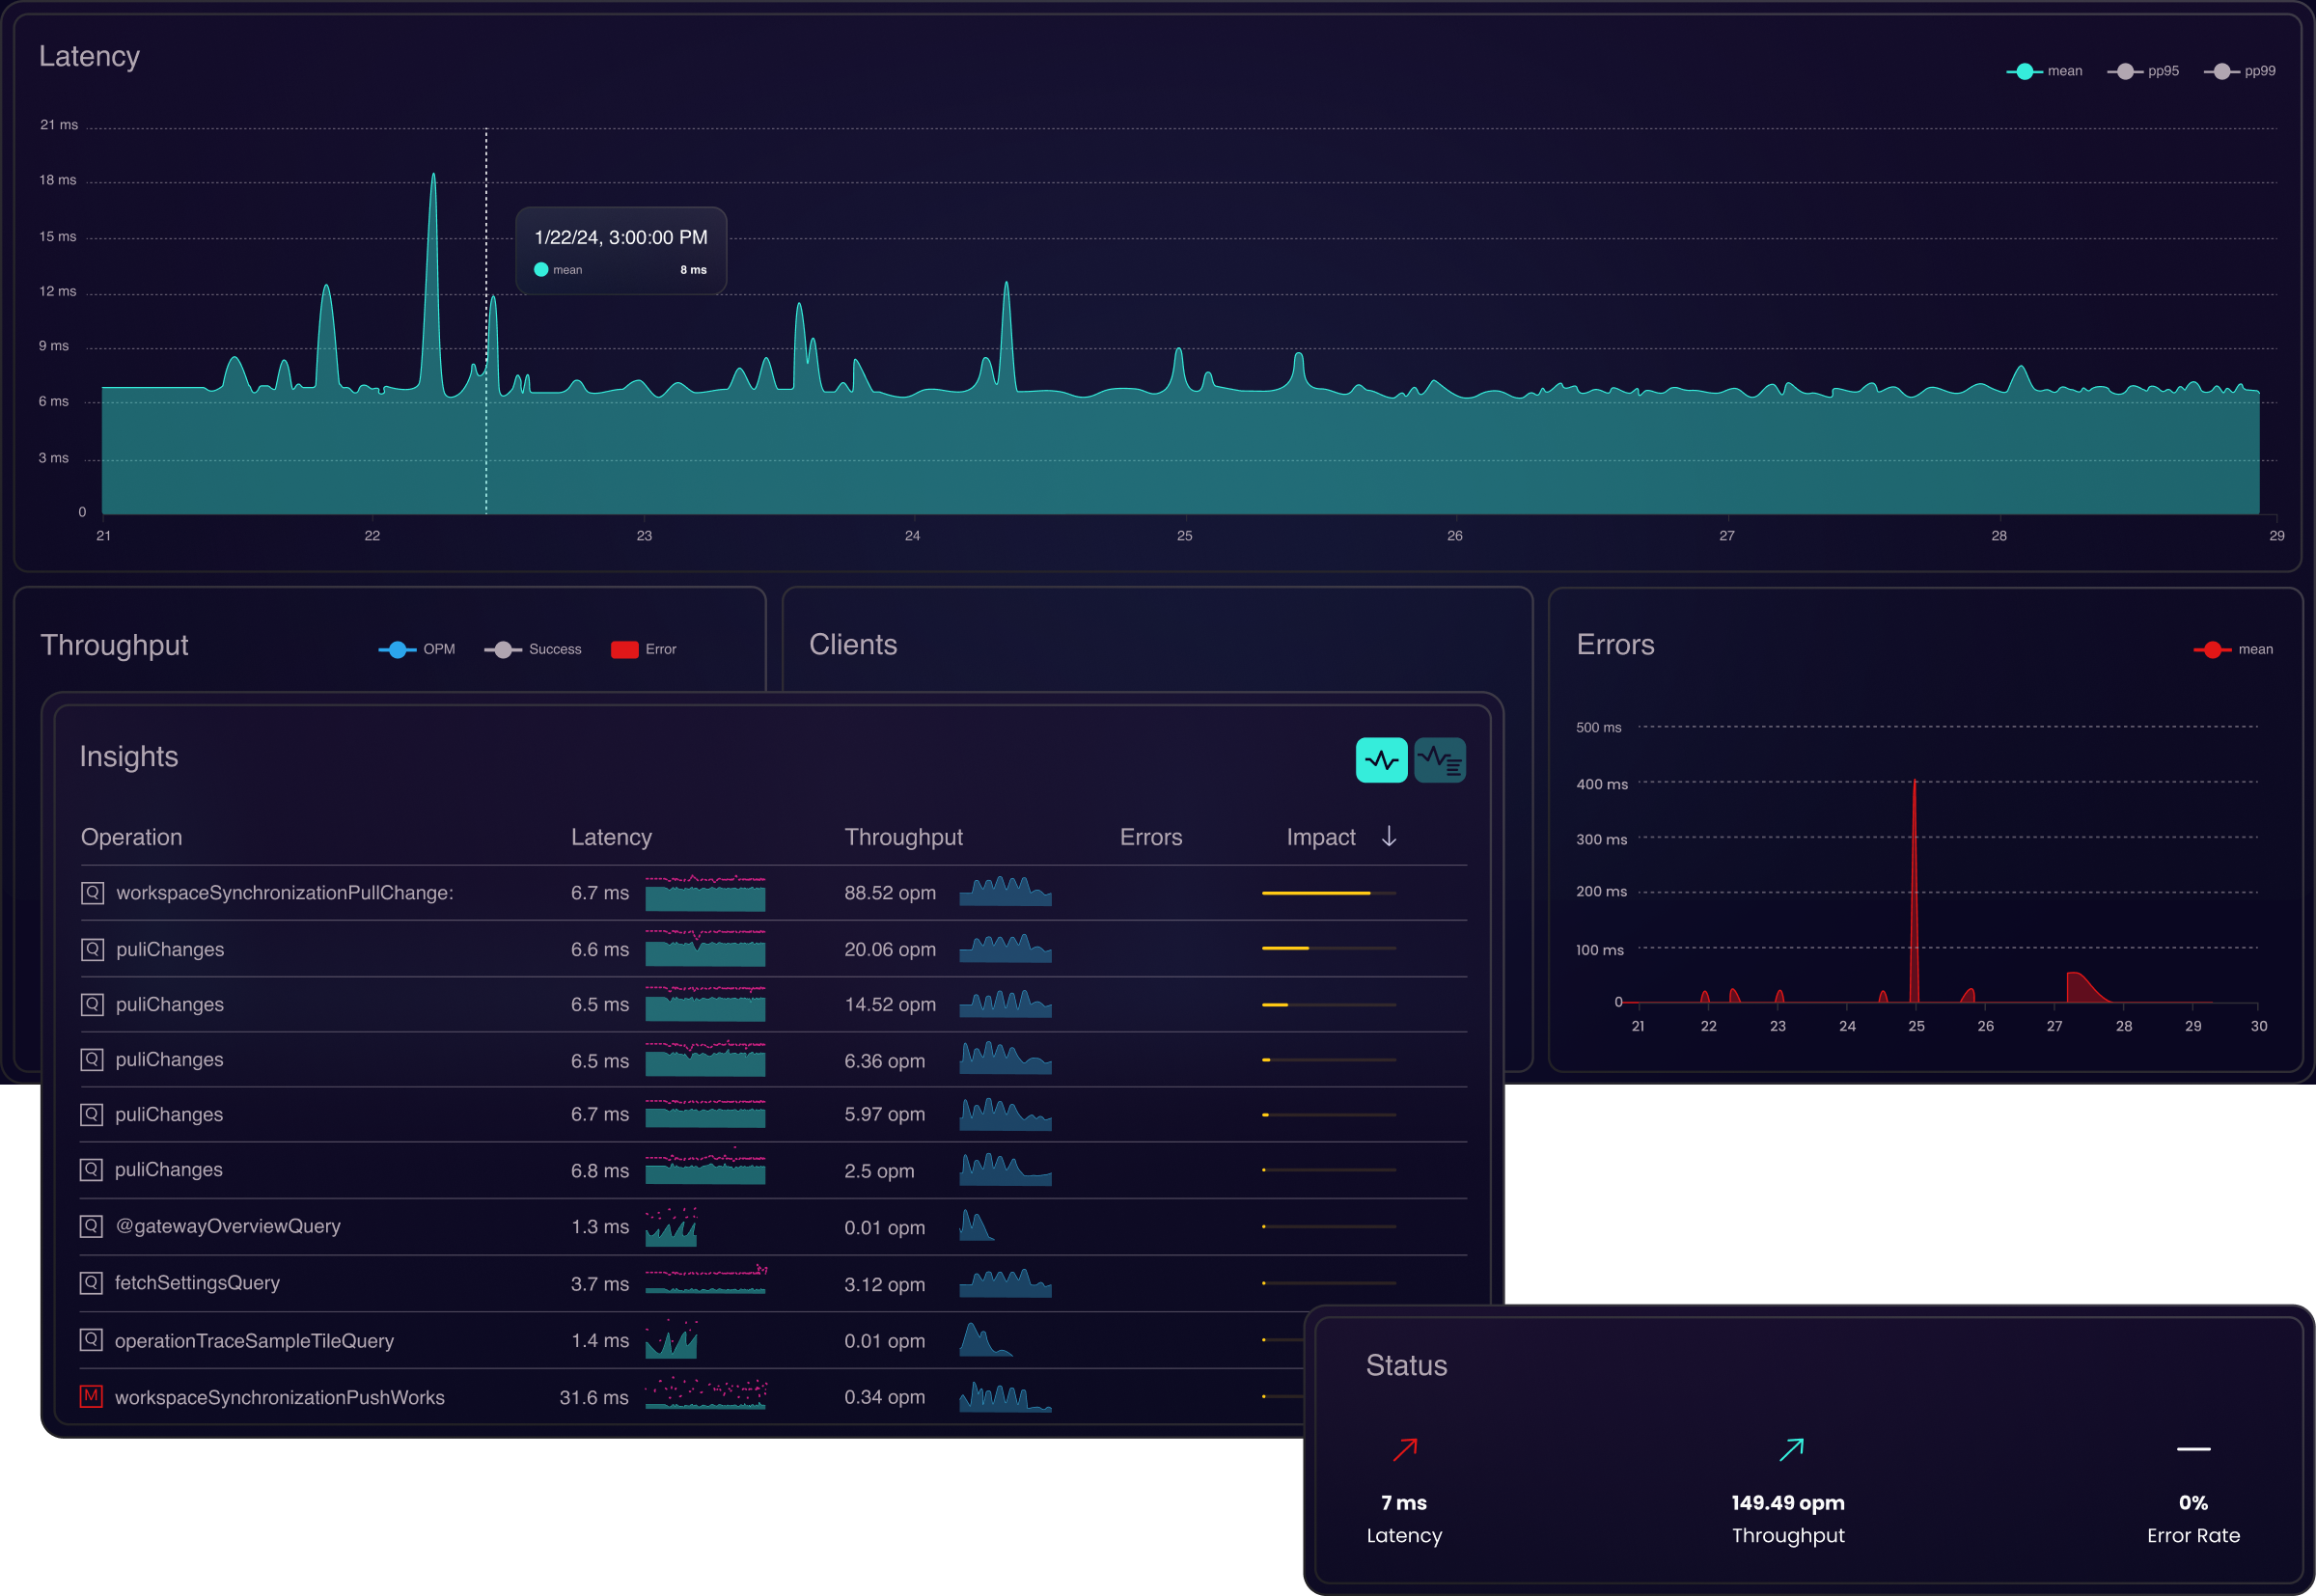Click the Latency column header in Insights
This screenshot has height=1596, width=2316.
pos(611,837)
